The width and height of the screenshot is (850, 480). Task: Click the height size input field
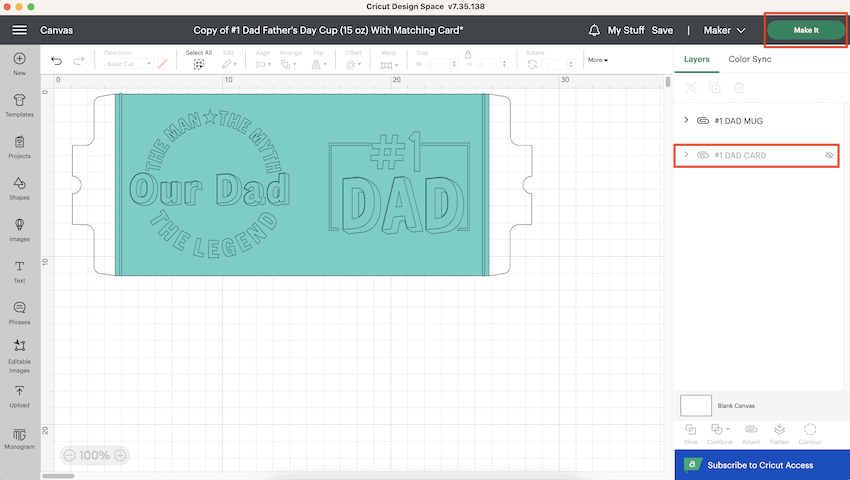tap(492, 64)
